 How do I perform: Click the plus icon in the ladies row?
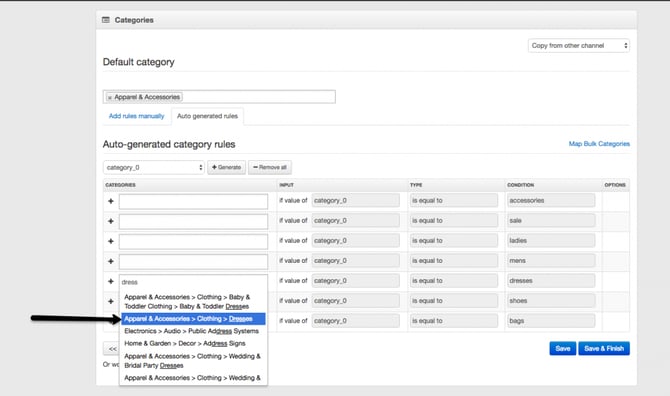(111, 241)
